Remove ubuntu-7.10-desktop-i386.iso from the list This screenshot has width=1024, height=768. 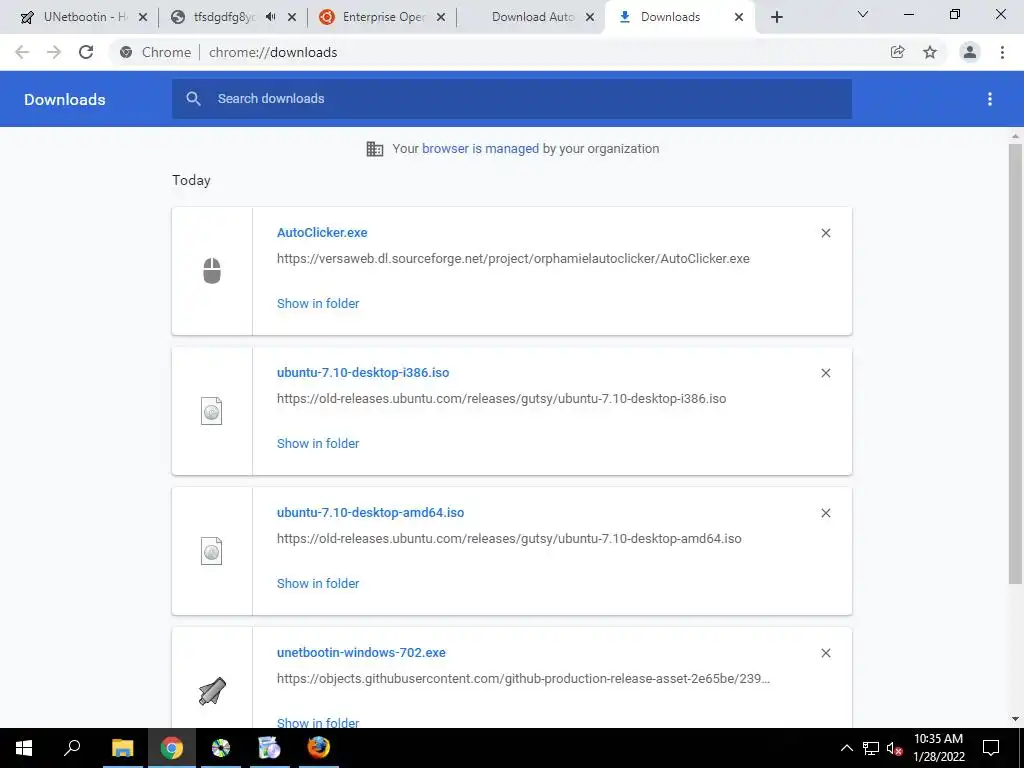click(825, 373)
